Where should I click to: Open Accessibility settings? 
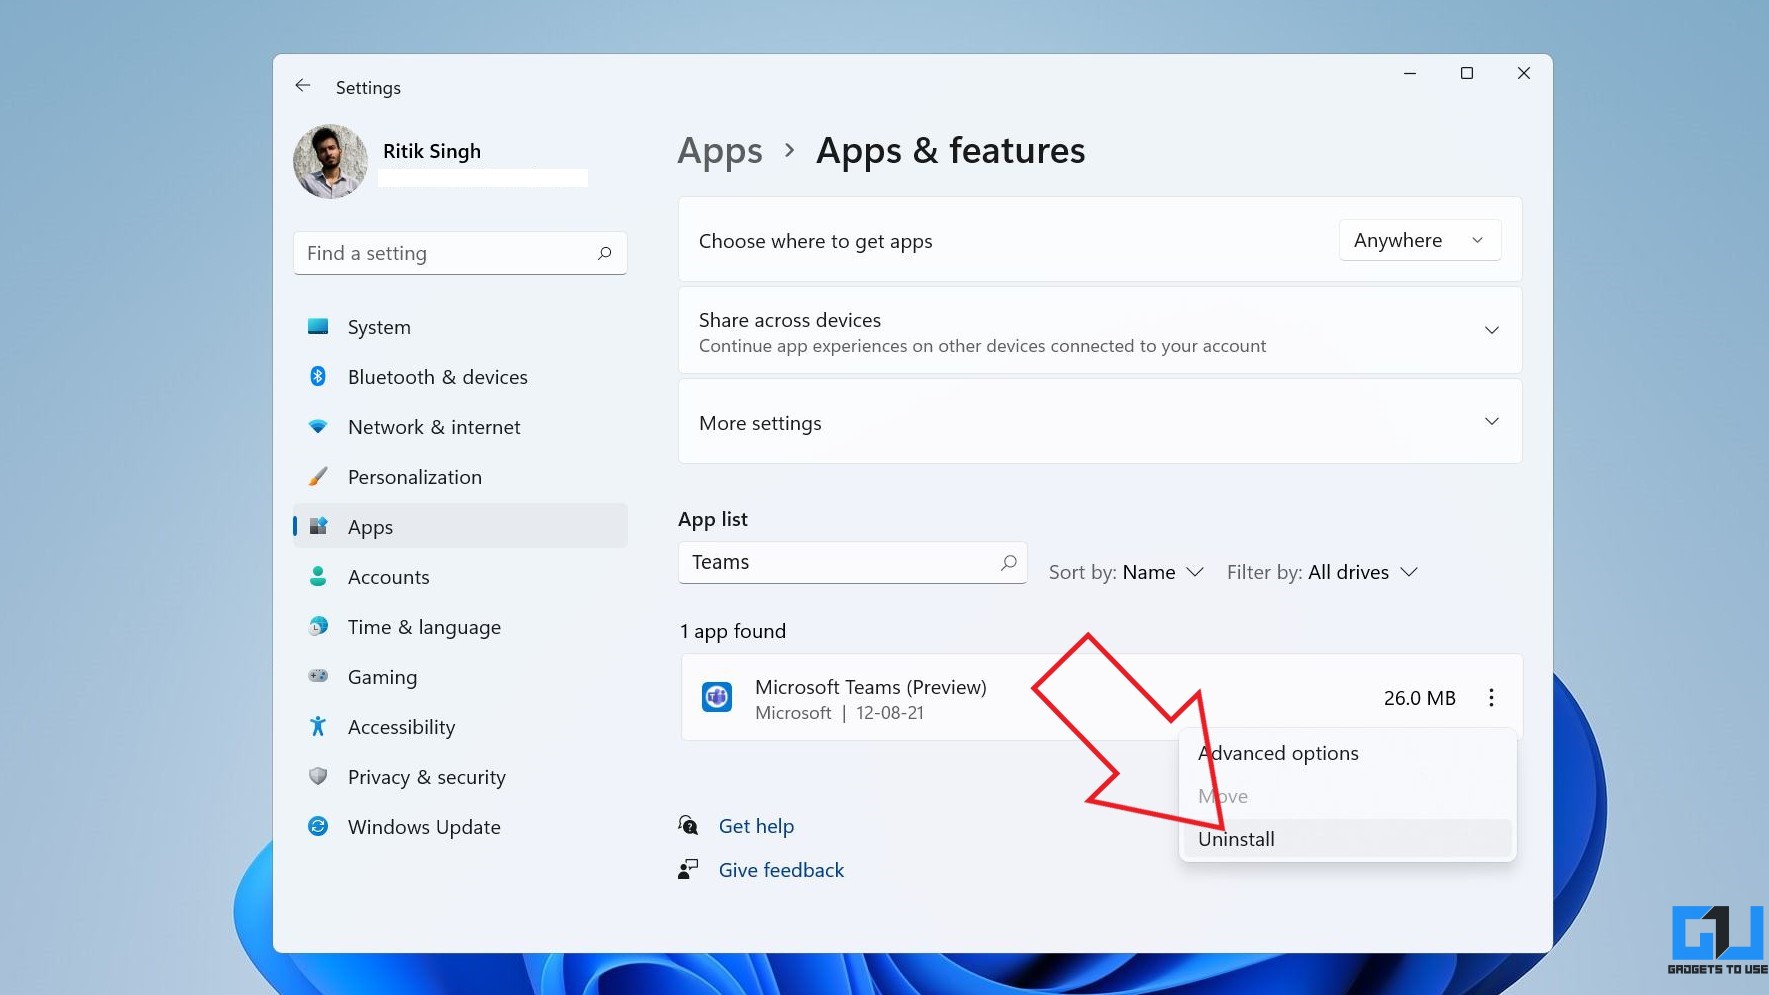pyautogui.click(x=460, y=727)
